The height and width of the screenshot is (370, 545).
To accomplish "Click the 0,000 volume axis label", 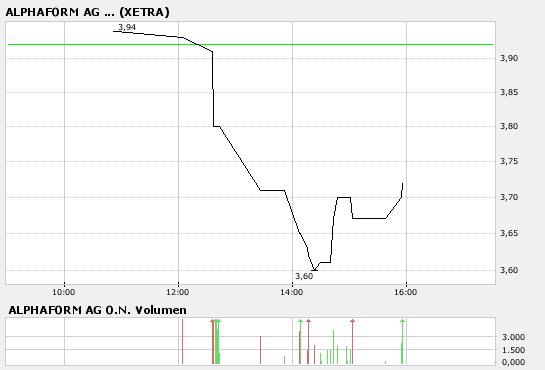I will (x=513, y=362).
